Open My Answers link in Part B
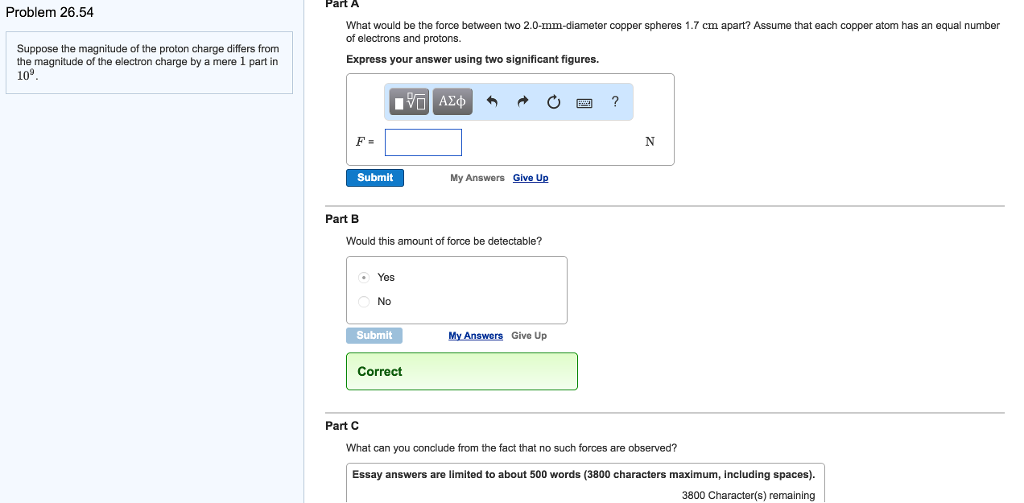The image size is (1024, 503). [x=475, y=336]
